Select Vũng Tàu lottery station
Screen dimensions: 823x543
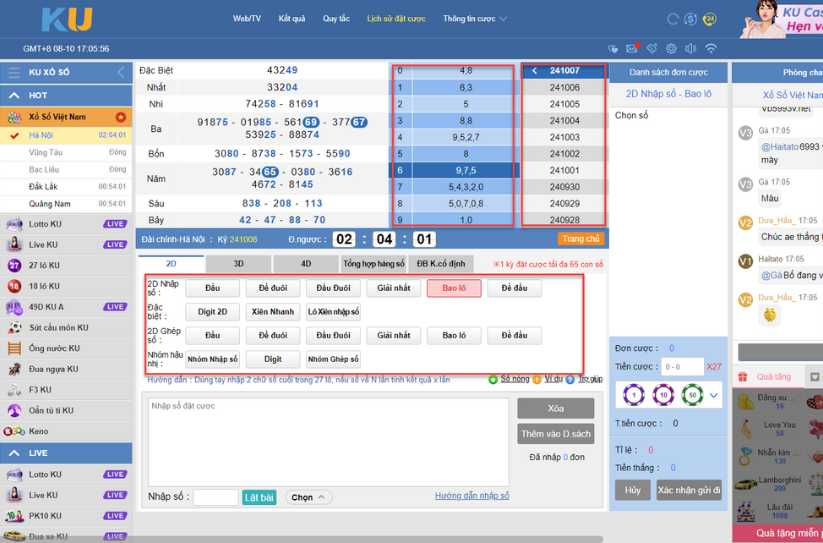(66, 152)
